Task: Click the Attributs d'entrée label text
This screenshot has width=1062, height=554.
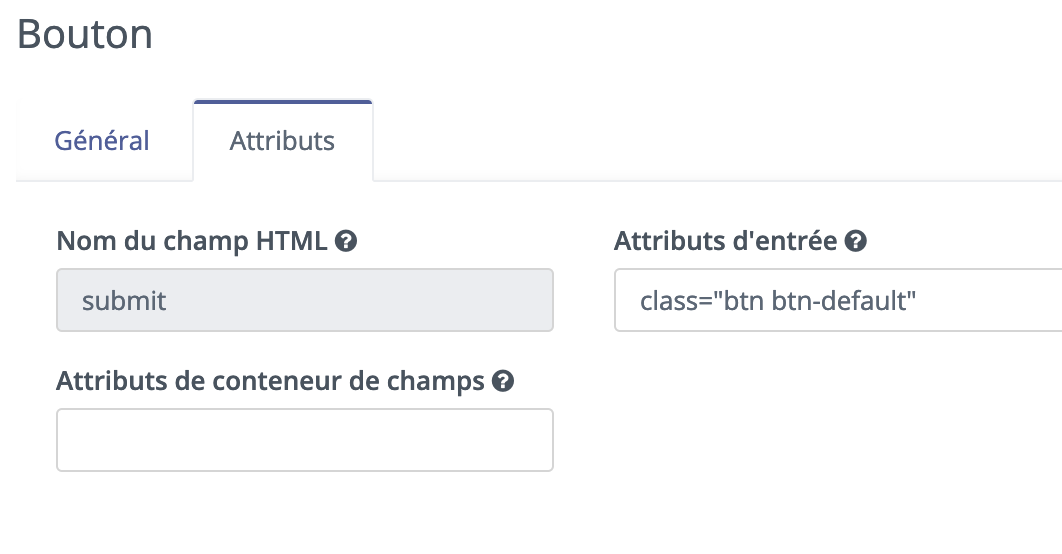Action: click(725, 241)
